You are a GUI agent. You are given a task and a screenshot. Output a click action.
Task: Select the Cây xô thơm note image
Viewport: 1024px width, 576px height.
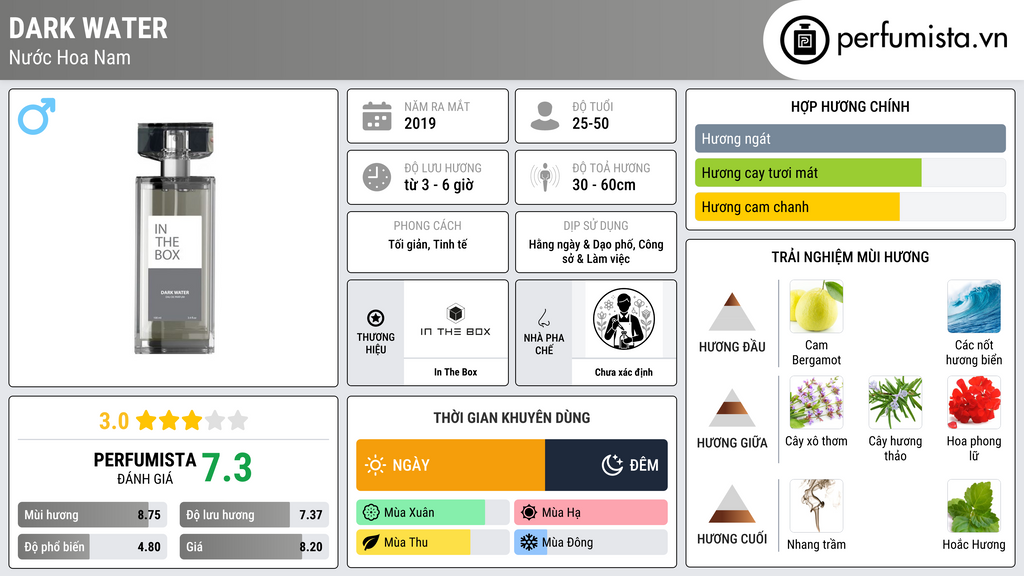tap(816, 402)
